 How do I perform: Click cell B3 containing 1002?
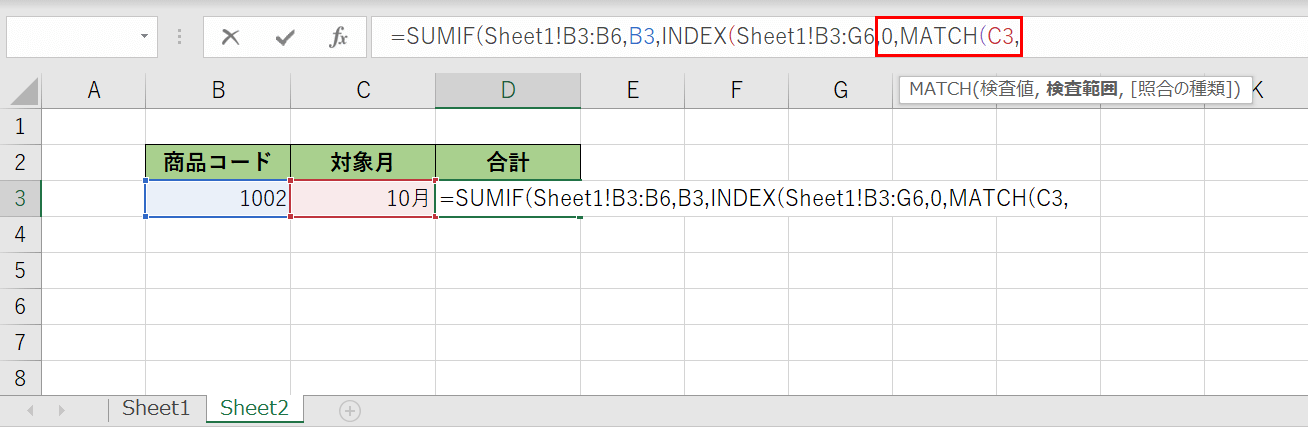pos(218,198)
